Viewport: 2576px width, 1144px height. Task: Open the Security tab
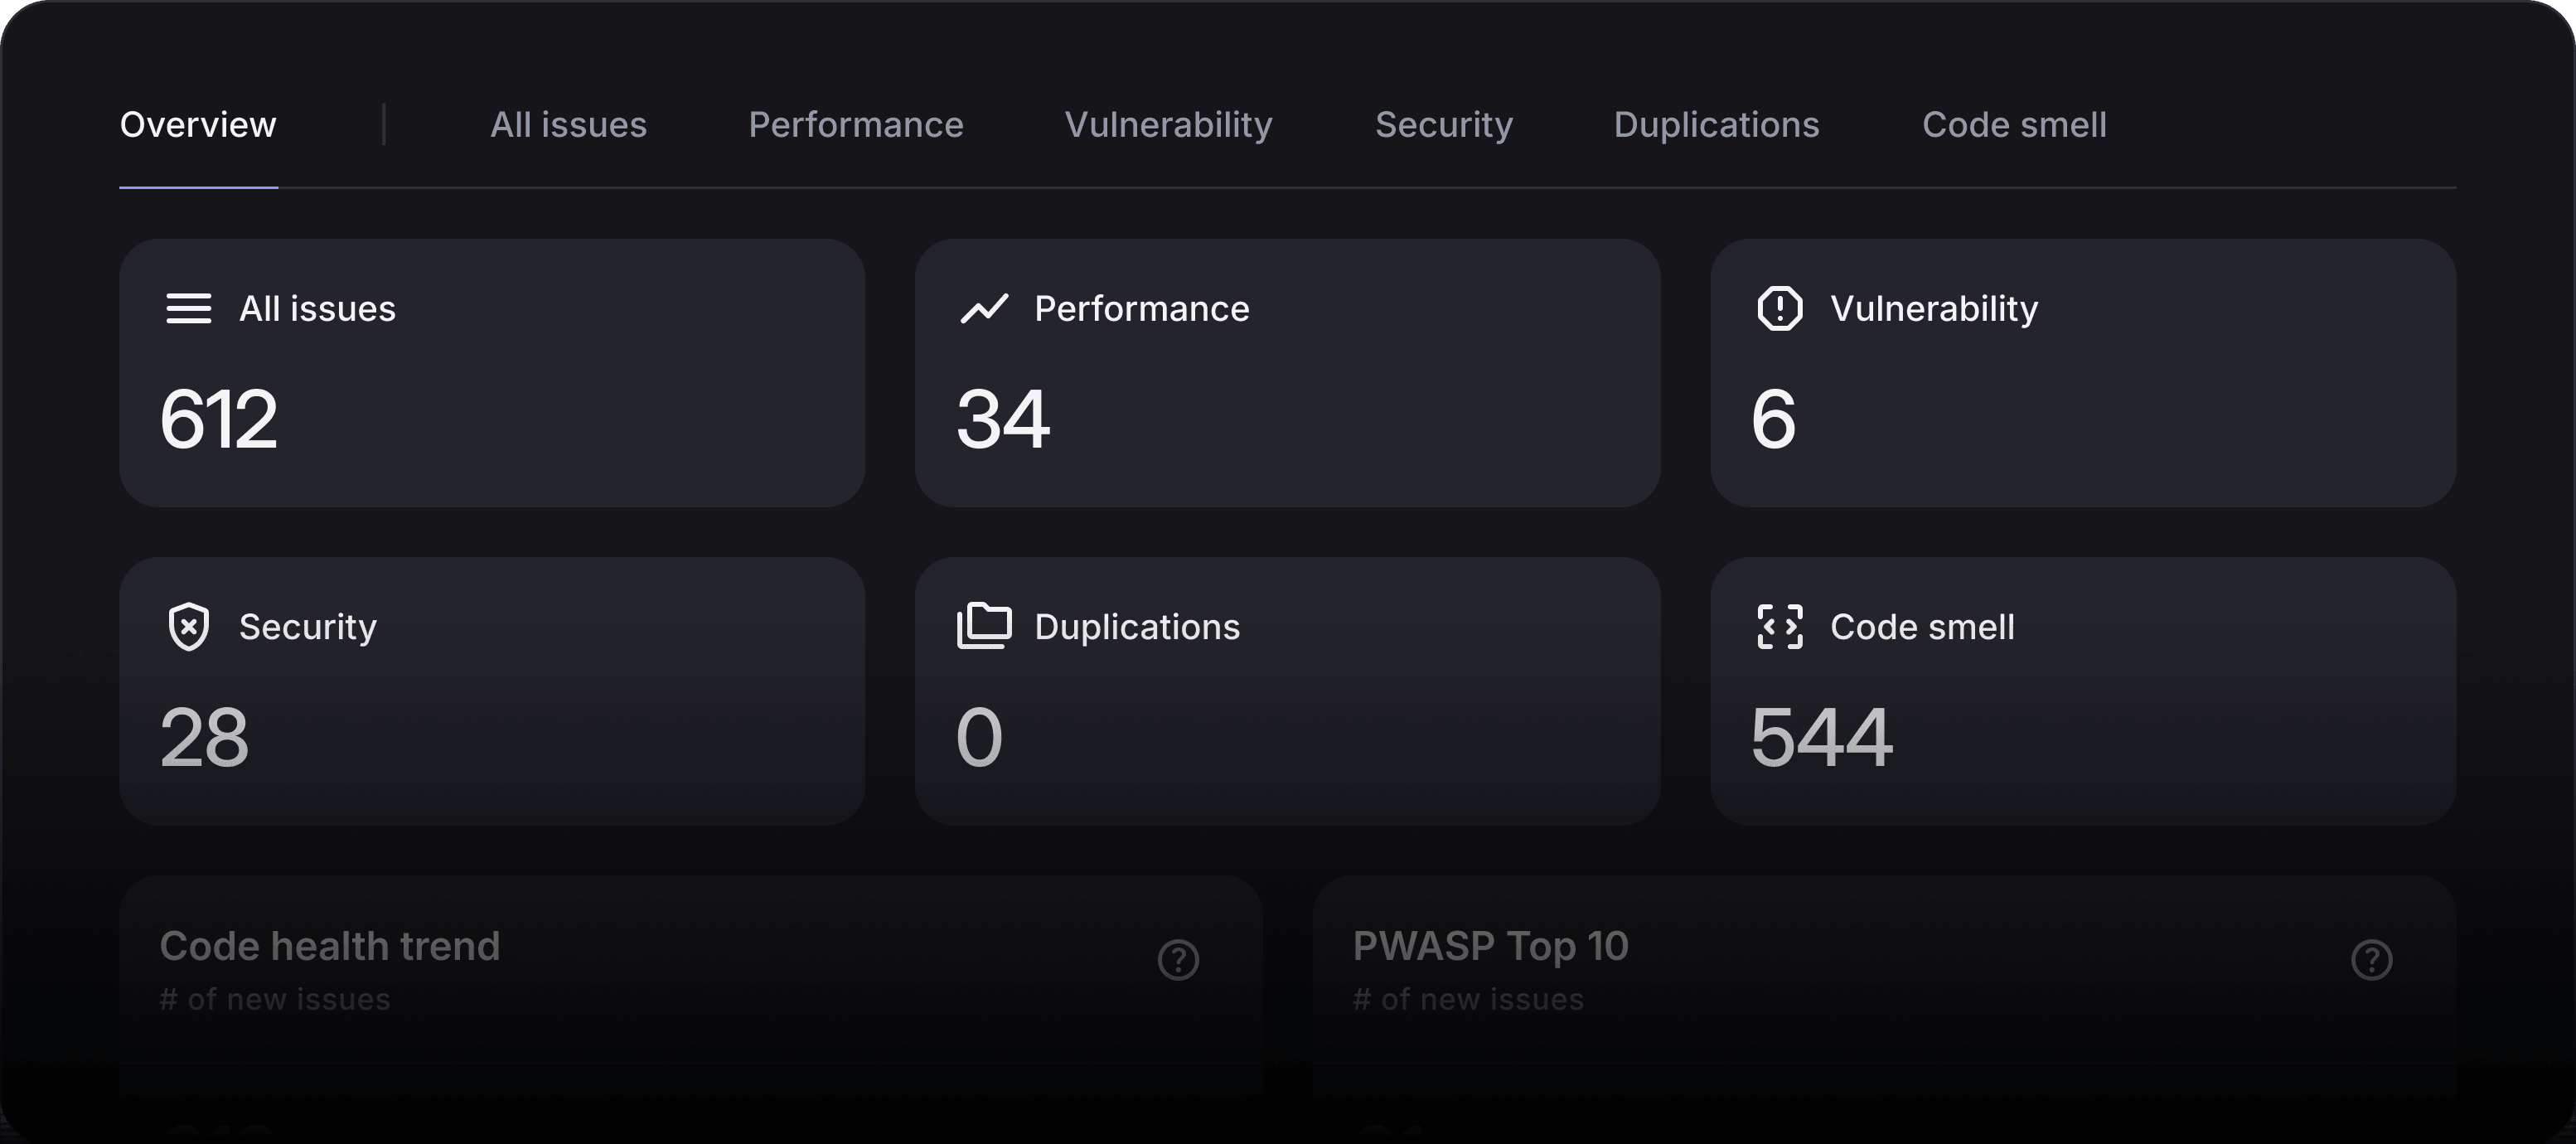tap(1443, 124)
